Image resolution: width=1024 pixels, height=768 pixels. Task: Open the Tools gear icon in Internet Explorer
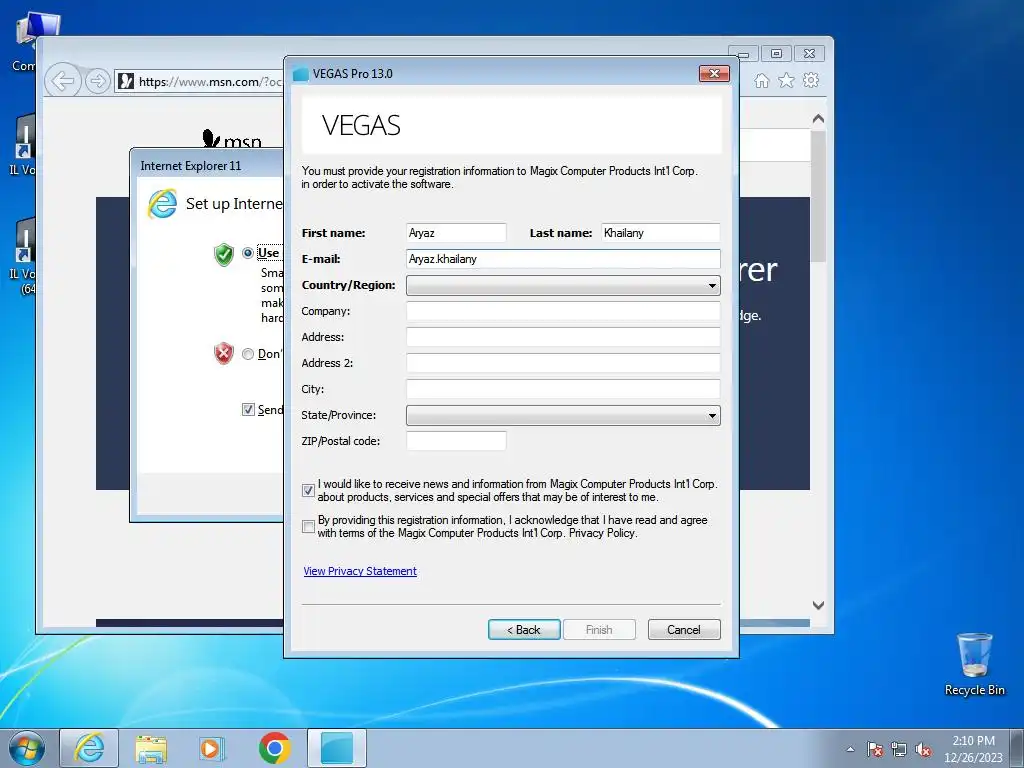(x=811, y=80)
